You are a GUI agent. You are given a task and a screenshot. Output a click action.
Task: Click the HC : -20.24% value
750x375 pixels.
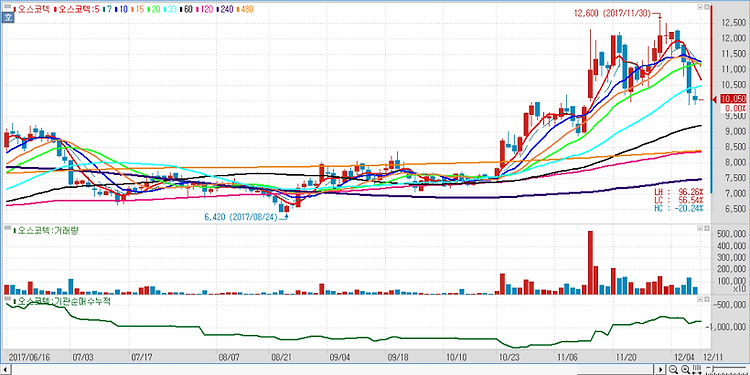678,209
